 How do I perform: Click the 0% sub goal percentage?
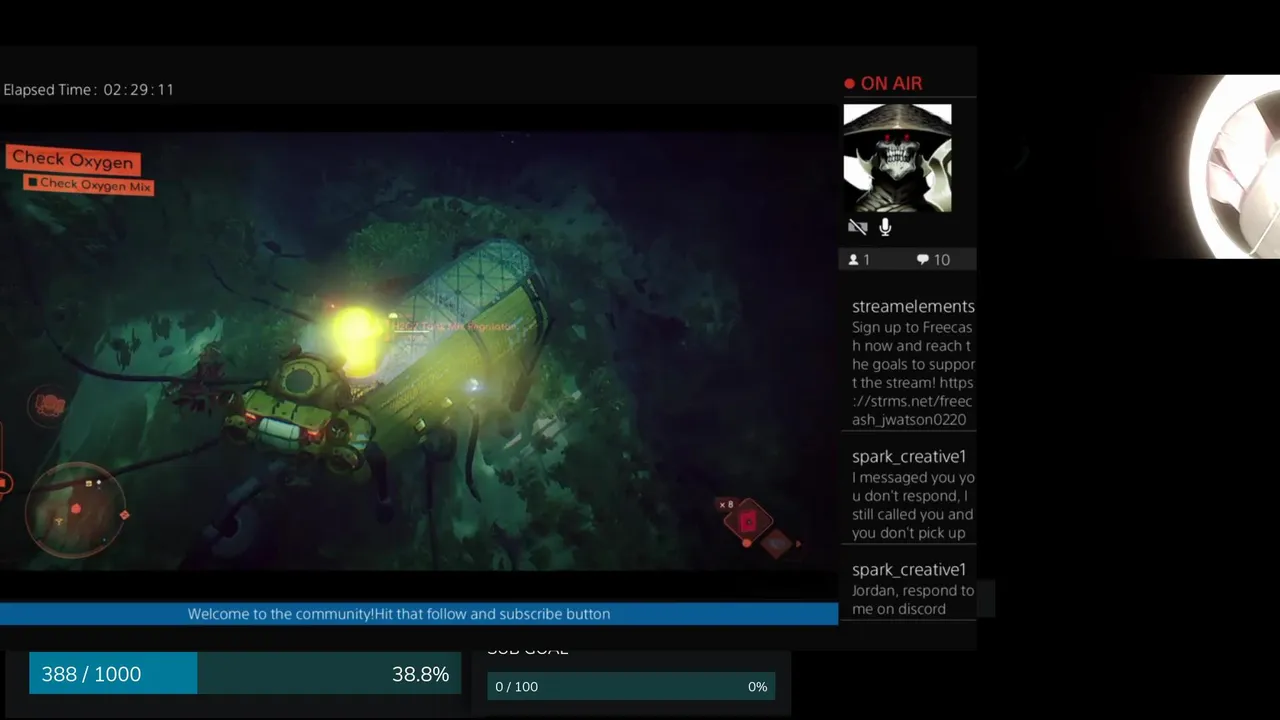(x=757, y=687)
